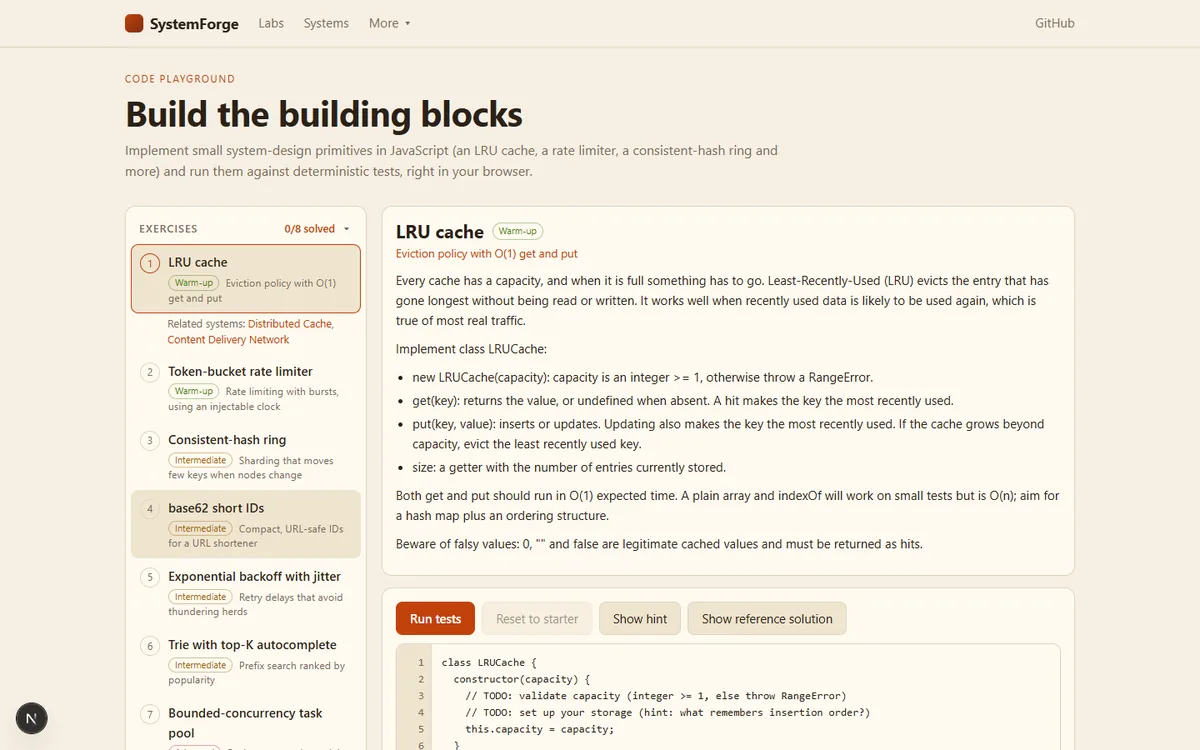Open the LRU cache exercise
This screenshot has width=1200, height=750.
coord(246,279)
